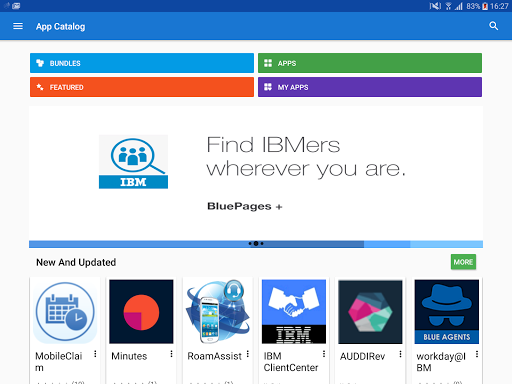Expand overflow menu for RoamAssist
The width and height of the screenshot is (512, 384).
click(248, 354)
